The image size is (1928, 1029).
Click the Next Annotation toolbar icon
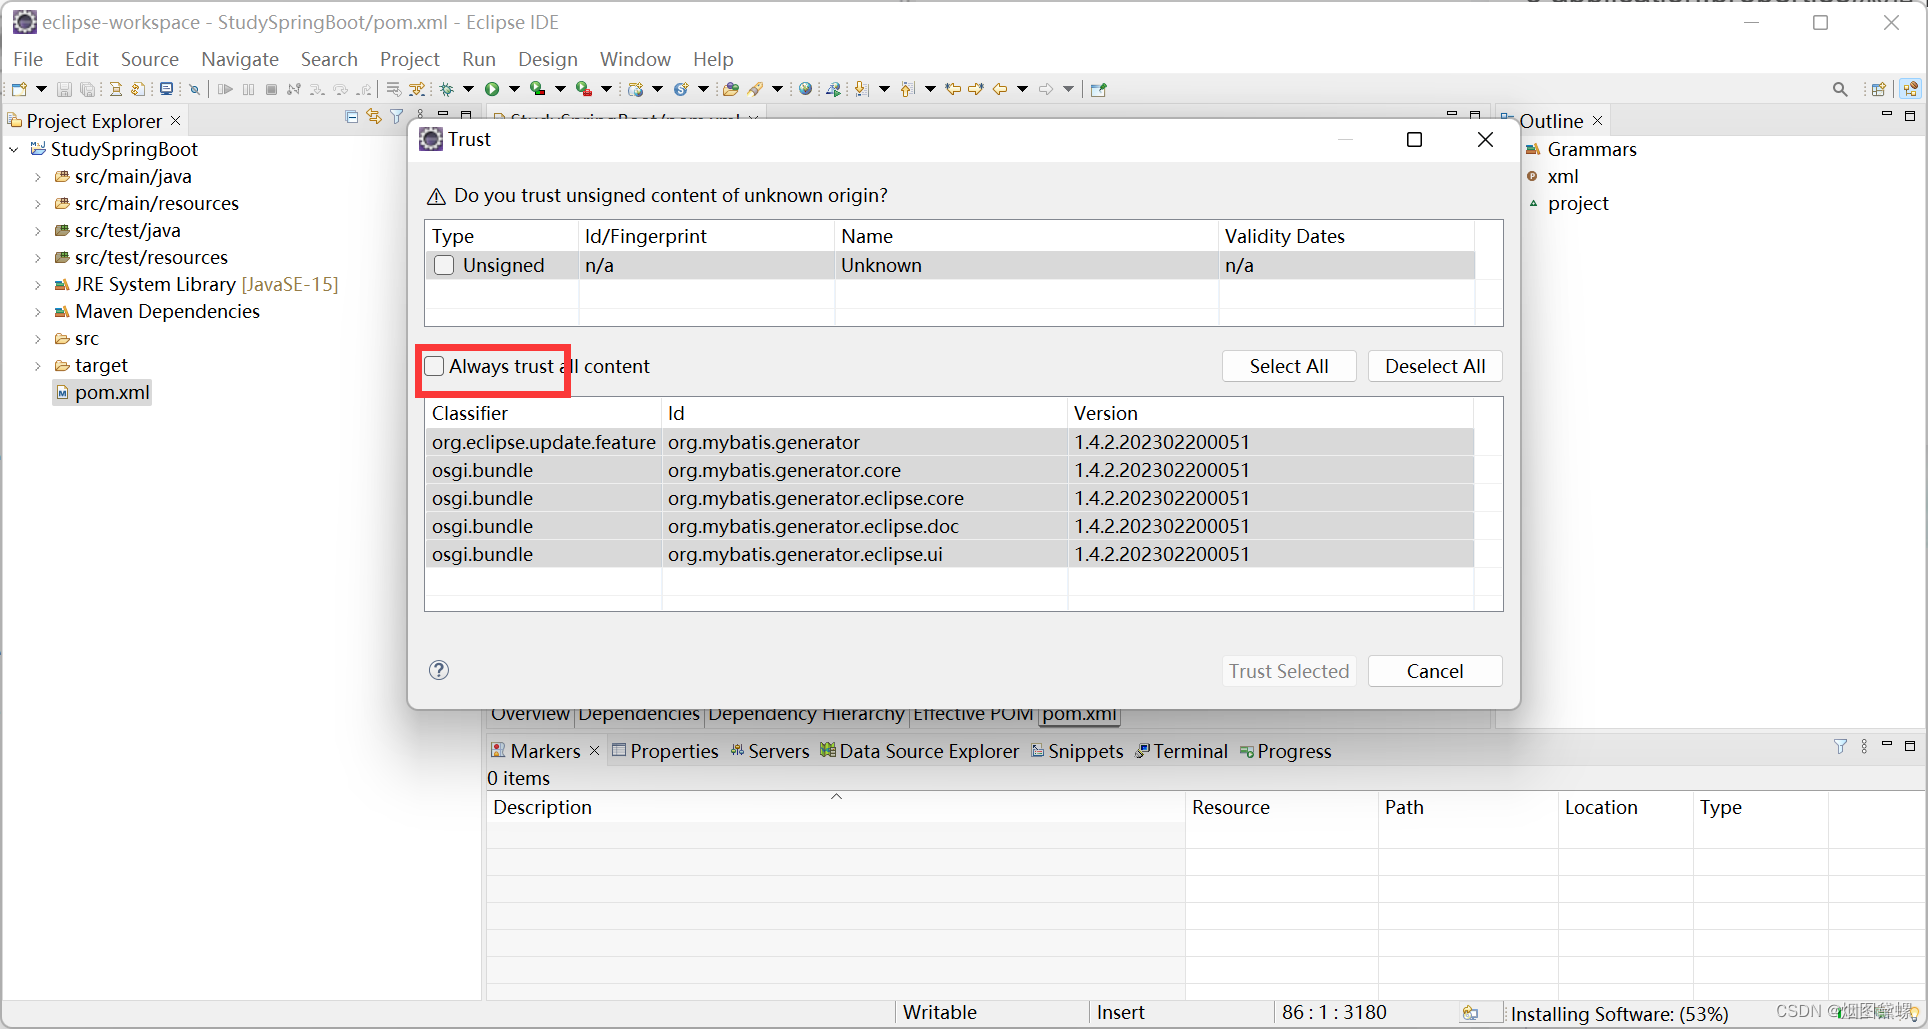pos(862,89)
